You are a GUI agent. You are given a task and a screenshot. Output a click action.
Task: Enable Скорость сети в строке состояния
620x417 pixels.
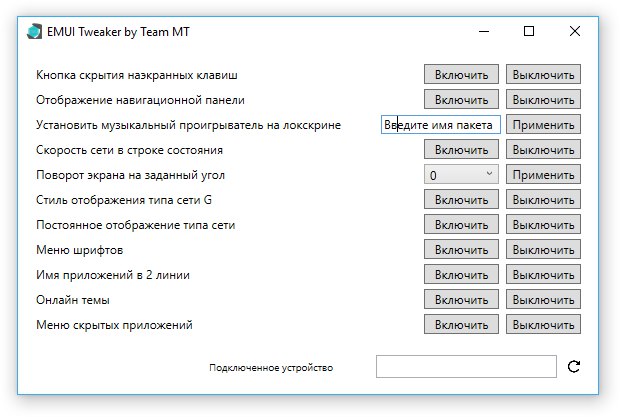(461, 149)
